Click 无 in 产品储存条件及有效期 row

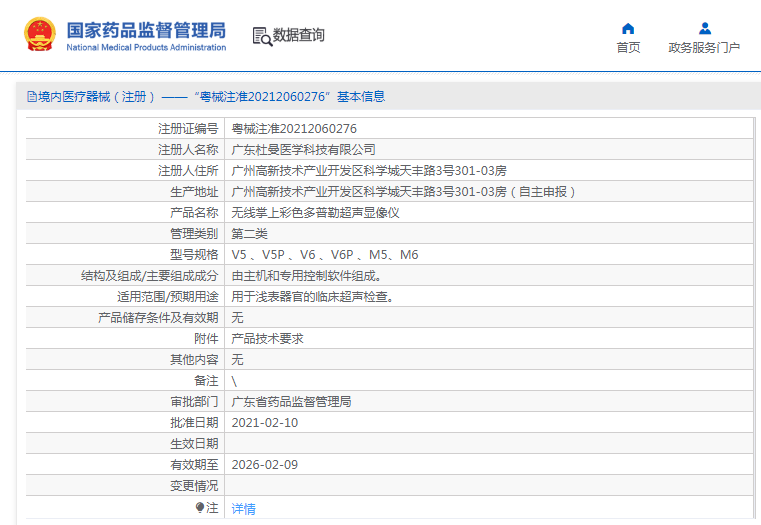click(x=237, y=318)
